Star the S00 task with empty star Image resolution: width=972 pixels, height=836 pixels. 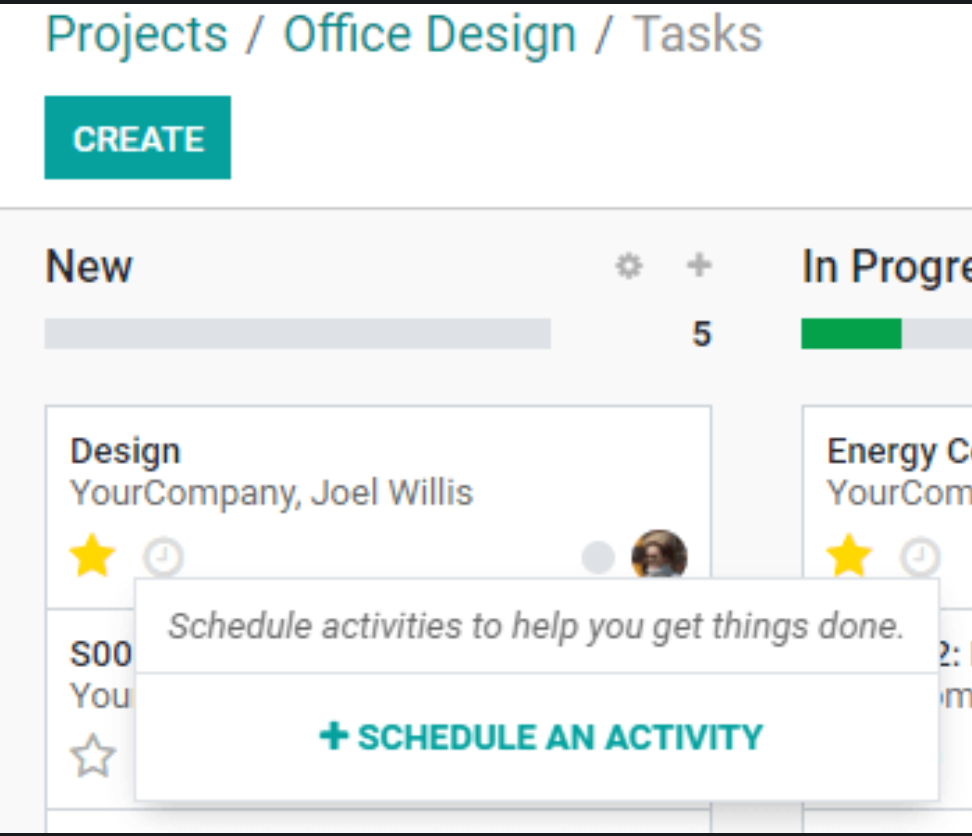coord(92,755)
